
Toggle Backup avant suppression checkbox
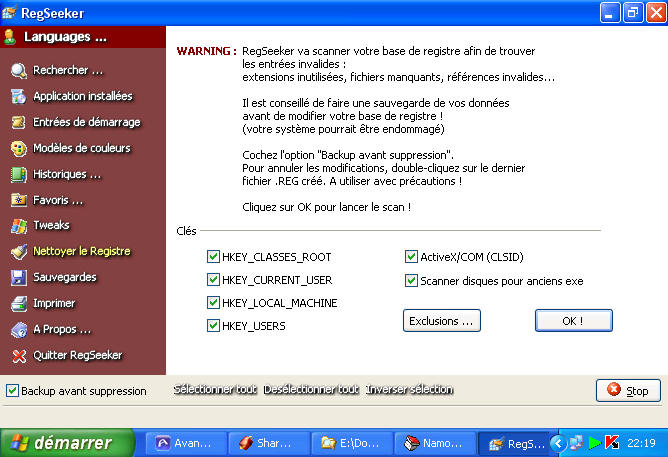click(x=12, y=391)
